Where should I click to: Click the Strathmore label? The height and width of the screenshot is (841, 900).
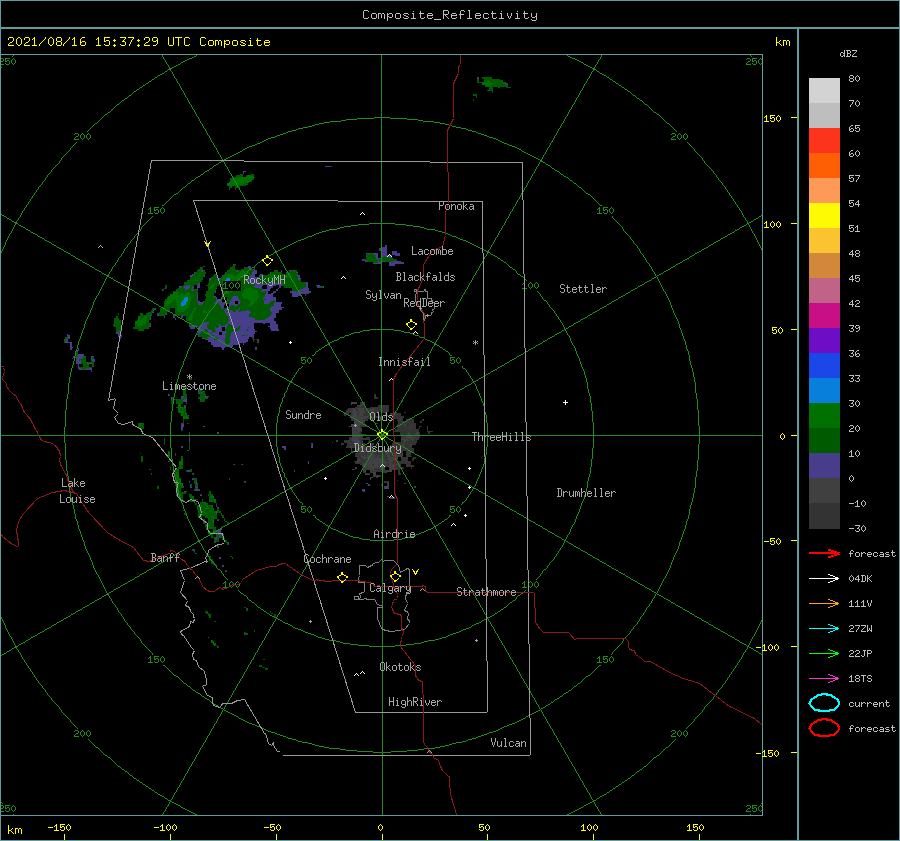pyautogui.click(x=486, y=592)
